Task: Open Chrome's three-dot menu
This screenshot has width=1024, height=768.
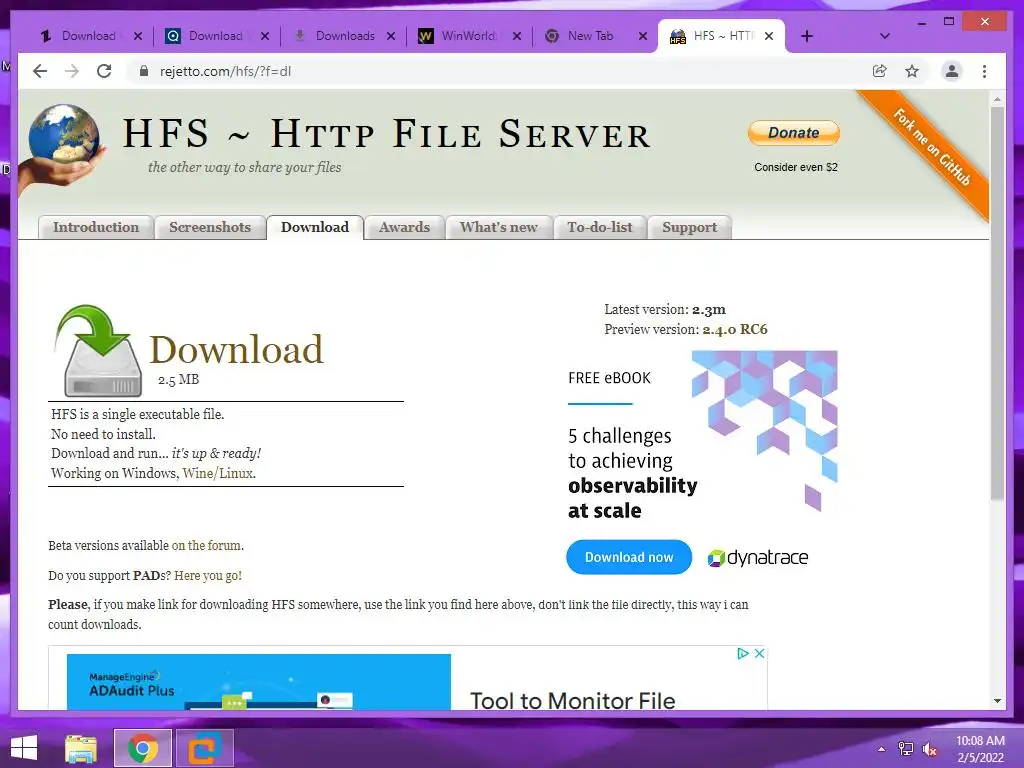Action: (x=984, y=71)
